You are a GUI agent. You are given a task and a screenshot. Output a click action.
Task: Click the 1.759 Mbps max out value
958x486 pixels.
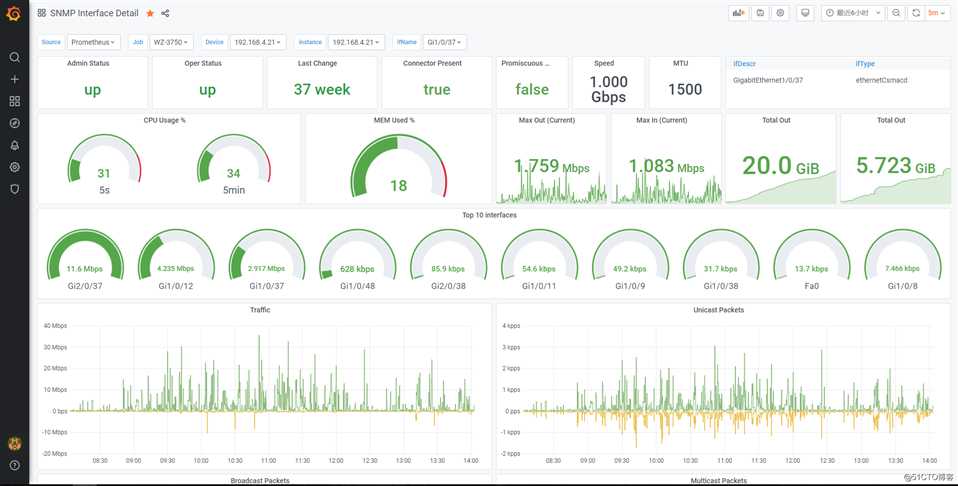pyautogui.click(x=551, y=166)
